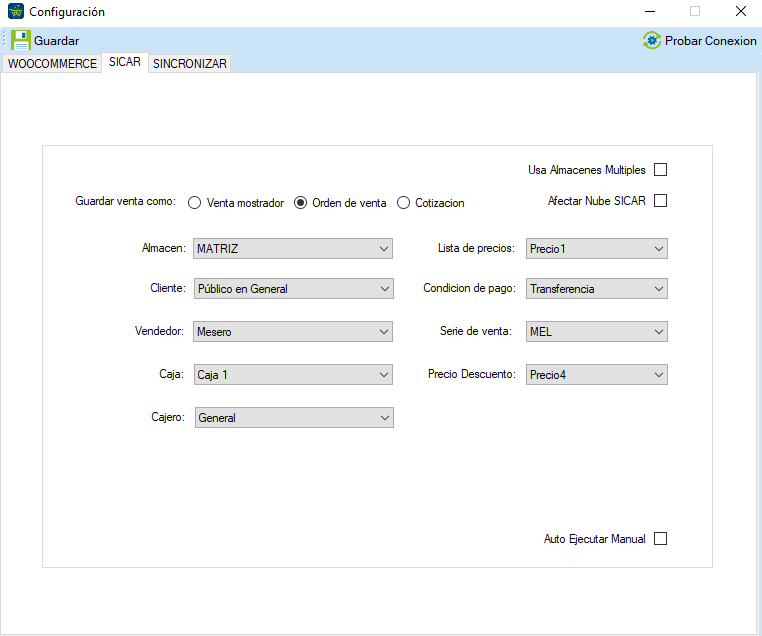762x636 pixels.
Task: Click the Condicion de pago: label
Action: point(469,288)
